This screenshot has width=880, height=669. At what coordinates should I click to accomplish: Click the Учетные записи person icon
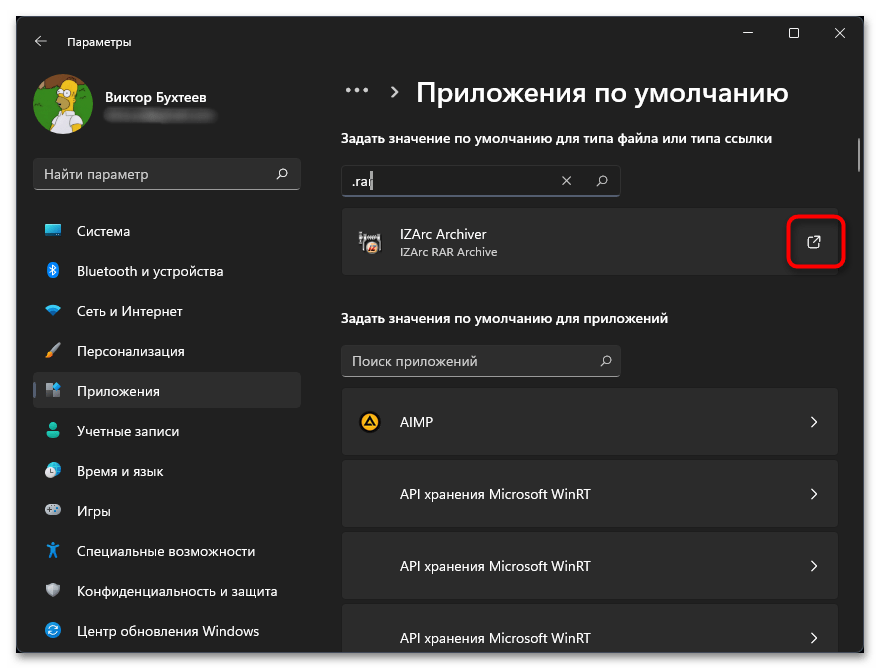point(53,430)
